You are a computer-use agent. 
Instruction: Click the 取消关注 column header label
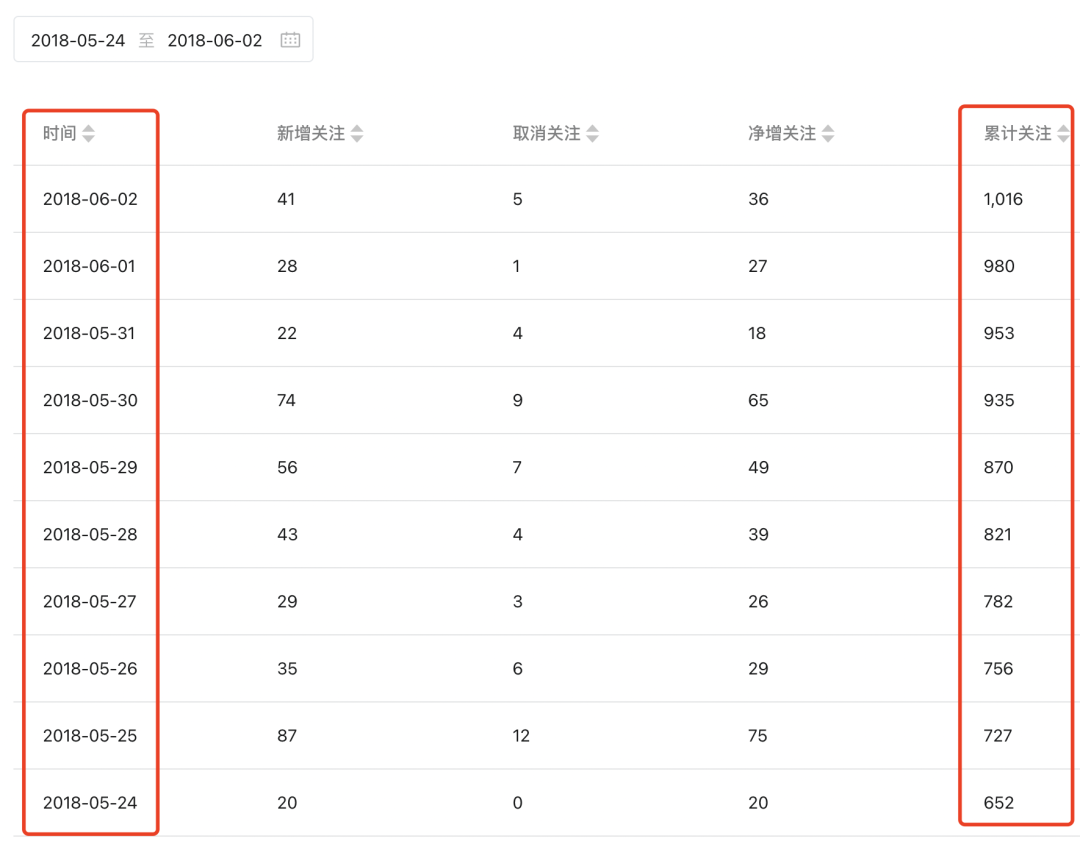pos(546,134)
